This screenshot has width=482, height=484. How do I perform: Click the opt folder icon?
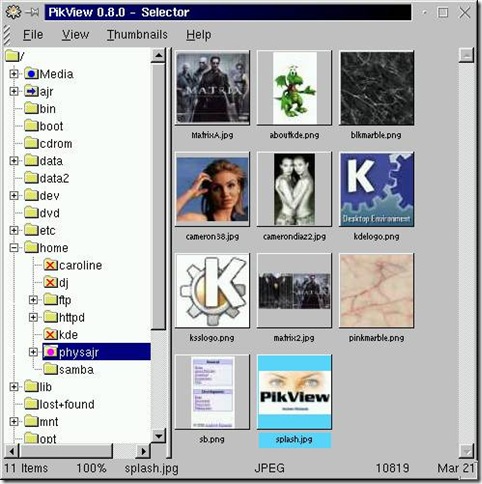pos(31,438)
